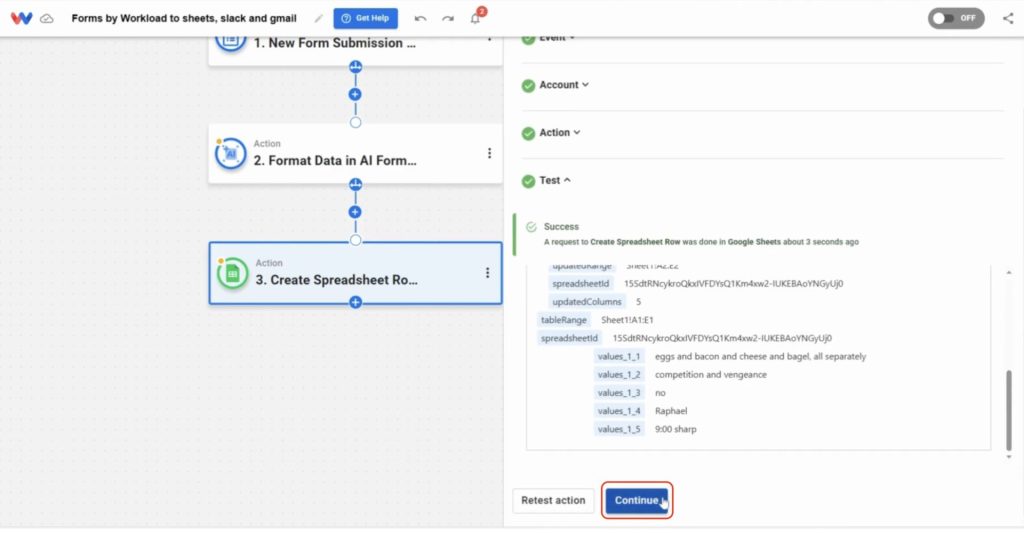Click the workflow title text

pyautogui.click(x=184, y=18)
